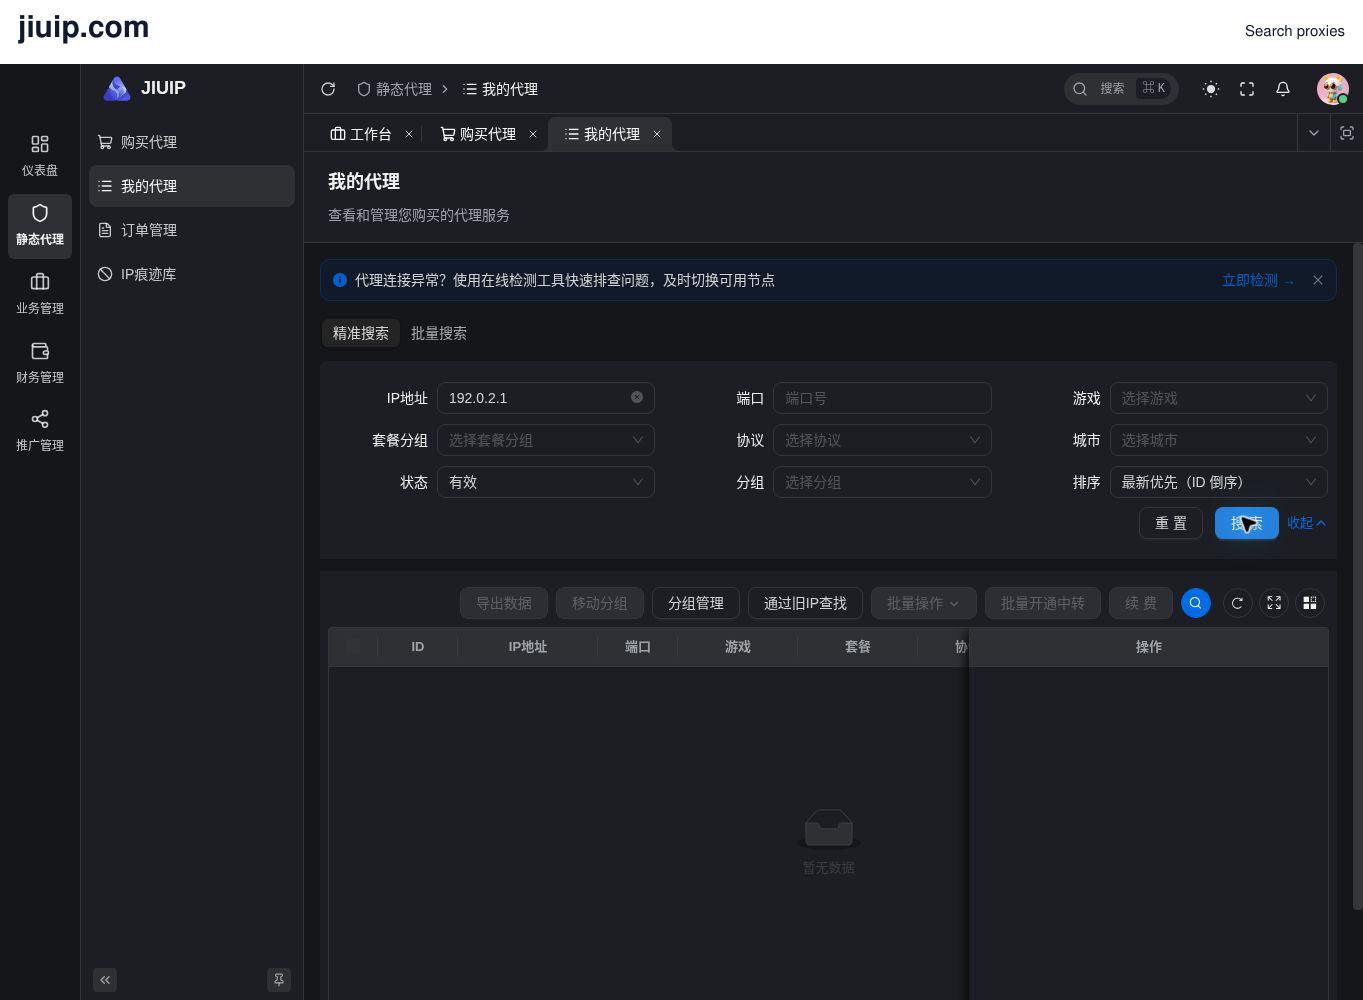Close the 我的代理 tab

657,134
